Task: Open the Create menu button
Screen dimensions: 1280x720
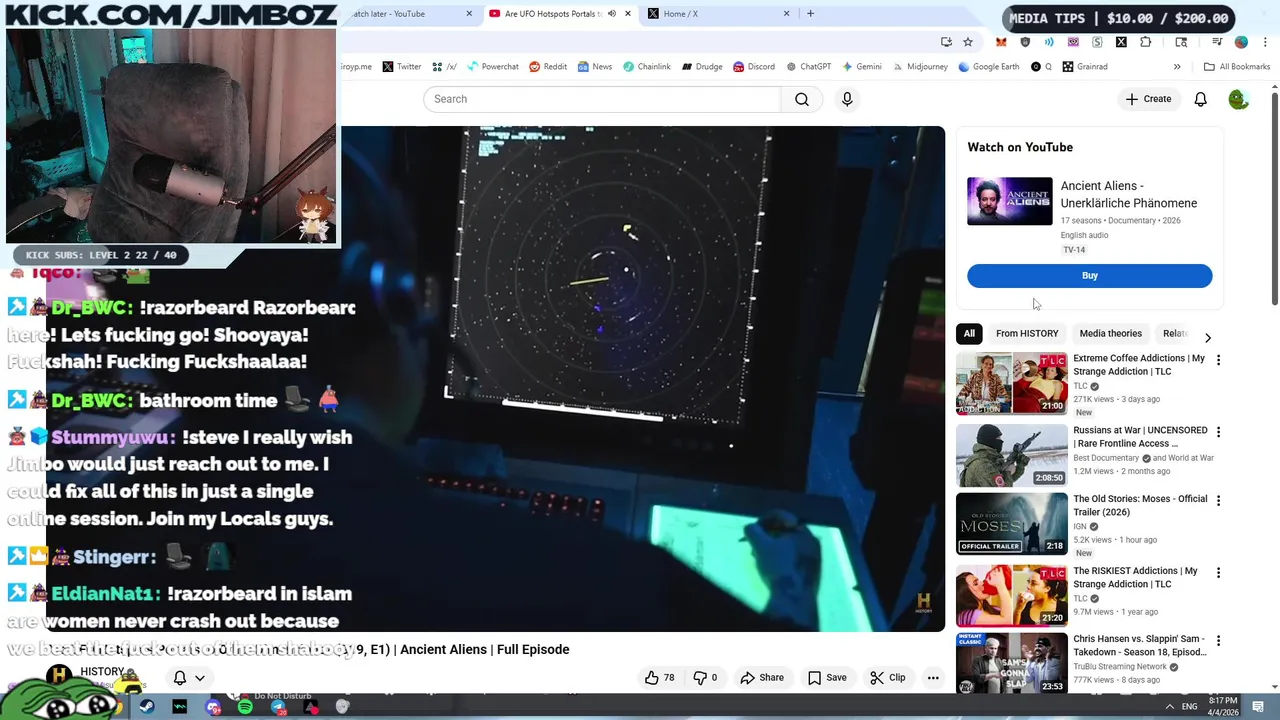Action: pyautogui.click(x=1148, y=99)
